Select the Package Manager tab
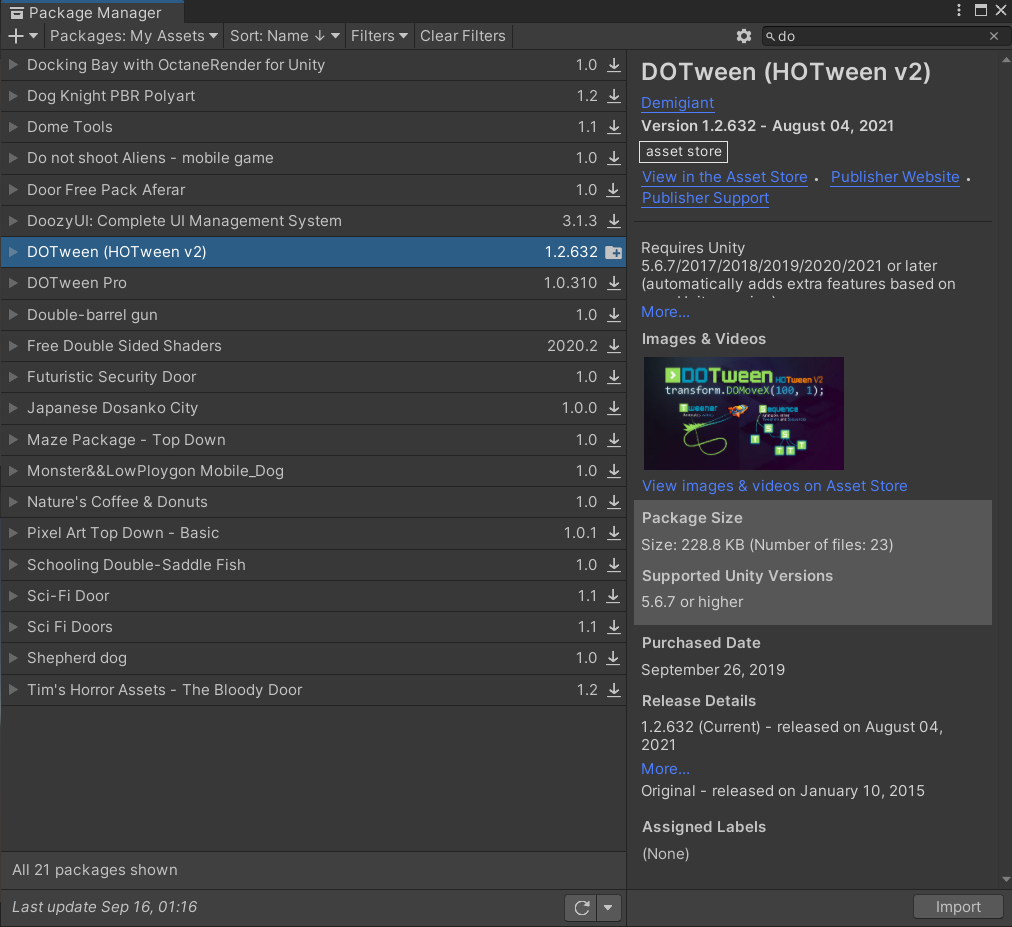Viewport: 1012px width, 927px height. [x=92, y=12]
